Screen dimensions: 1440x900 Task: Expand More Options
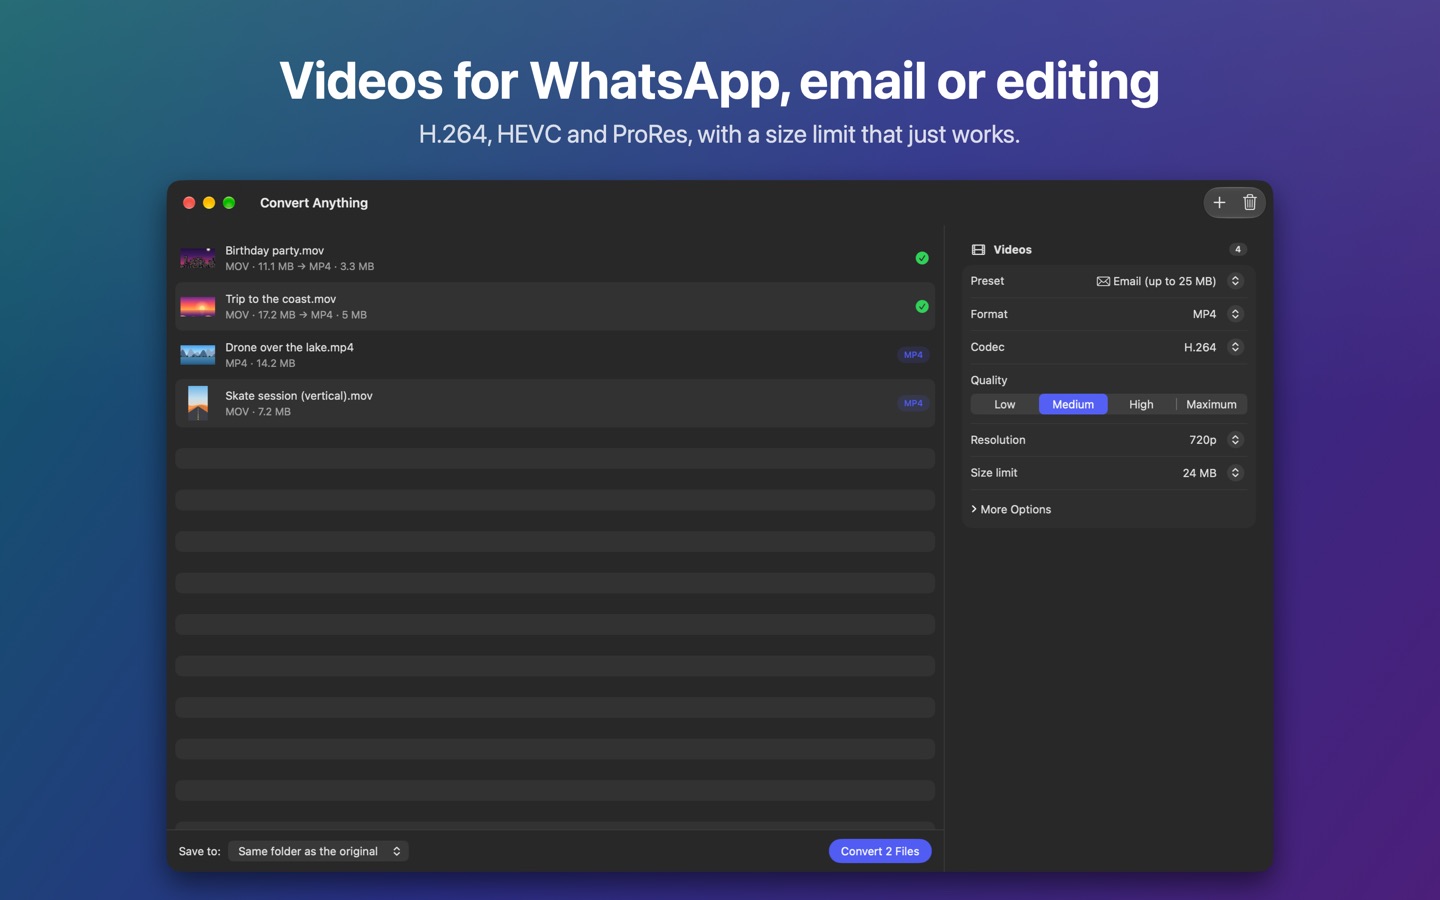[x=1011, y=509]
